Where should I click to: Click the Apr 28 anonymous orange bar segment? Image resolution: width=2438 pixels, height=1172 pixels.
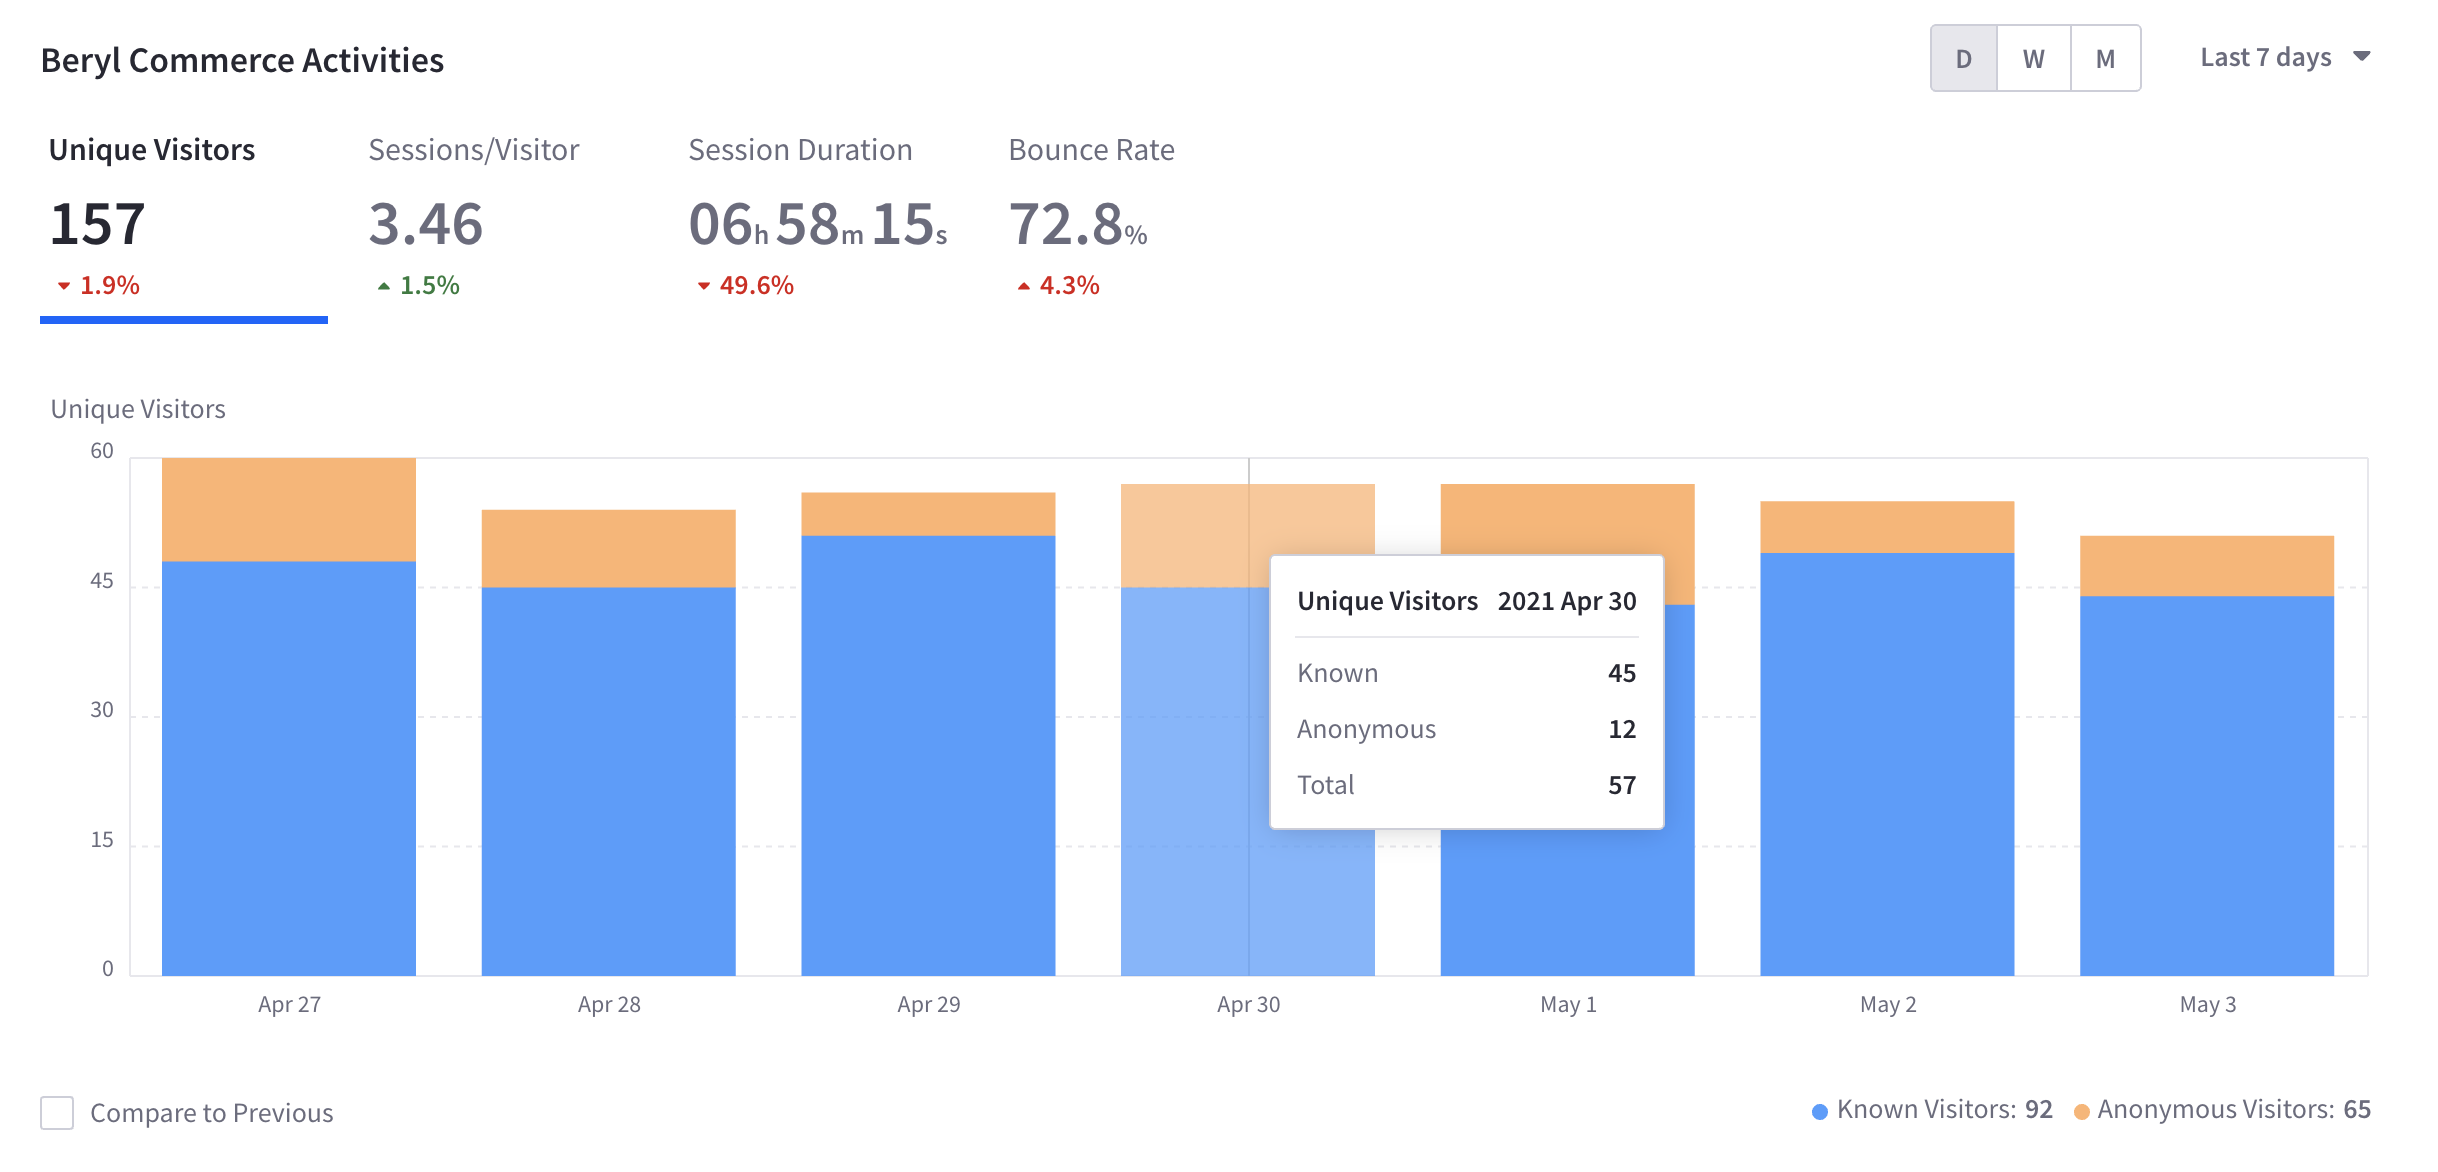click(609, 549)
